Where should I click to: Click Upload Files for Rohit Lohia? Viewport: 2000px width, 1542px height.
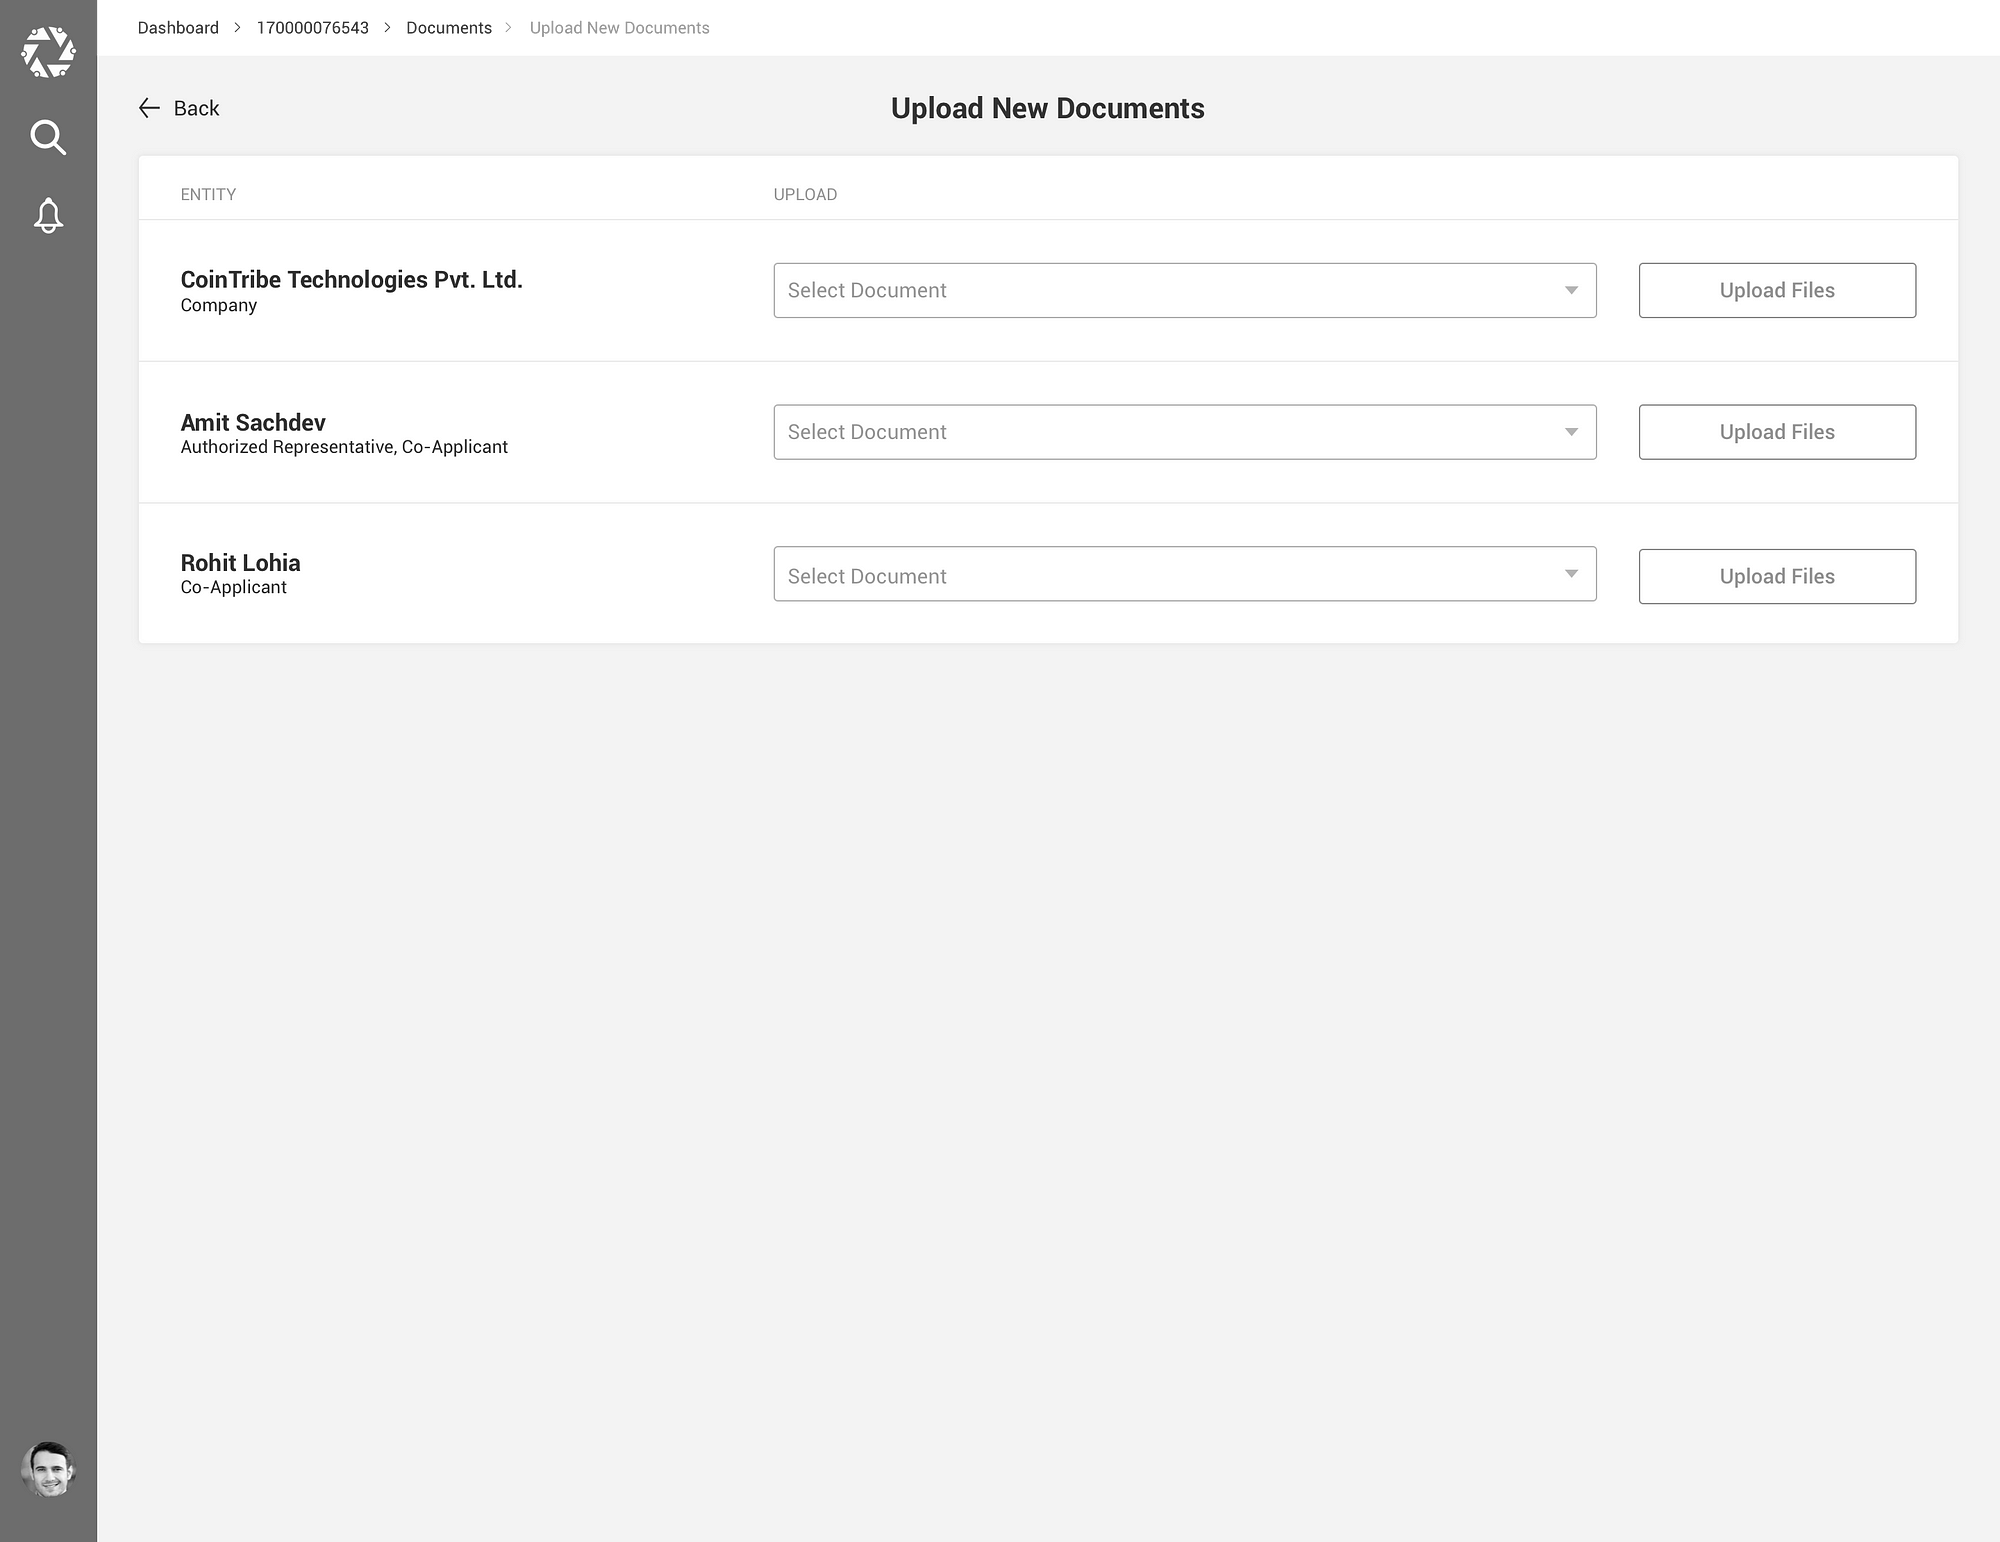pyautogui.click(x=1777, y=576)
